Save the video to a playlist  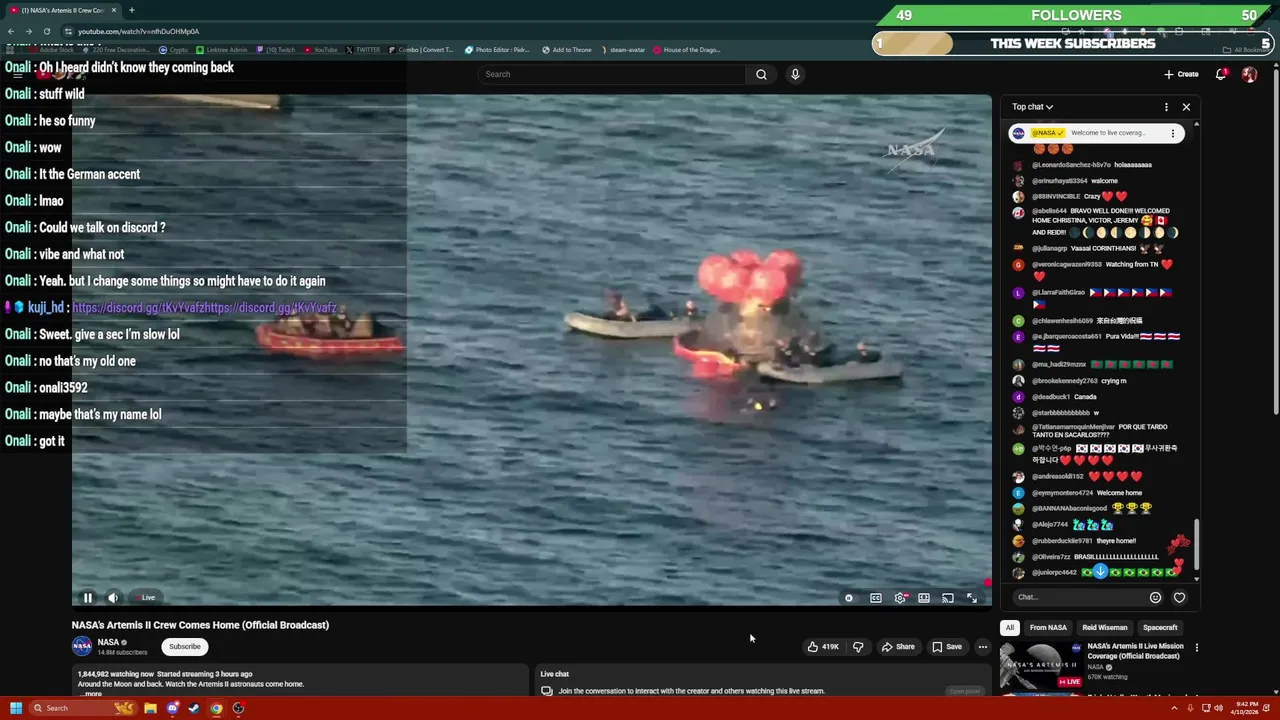tap(947, 647)
